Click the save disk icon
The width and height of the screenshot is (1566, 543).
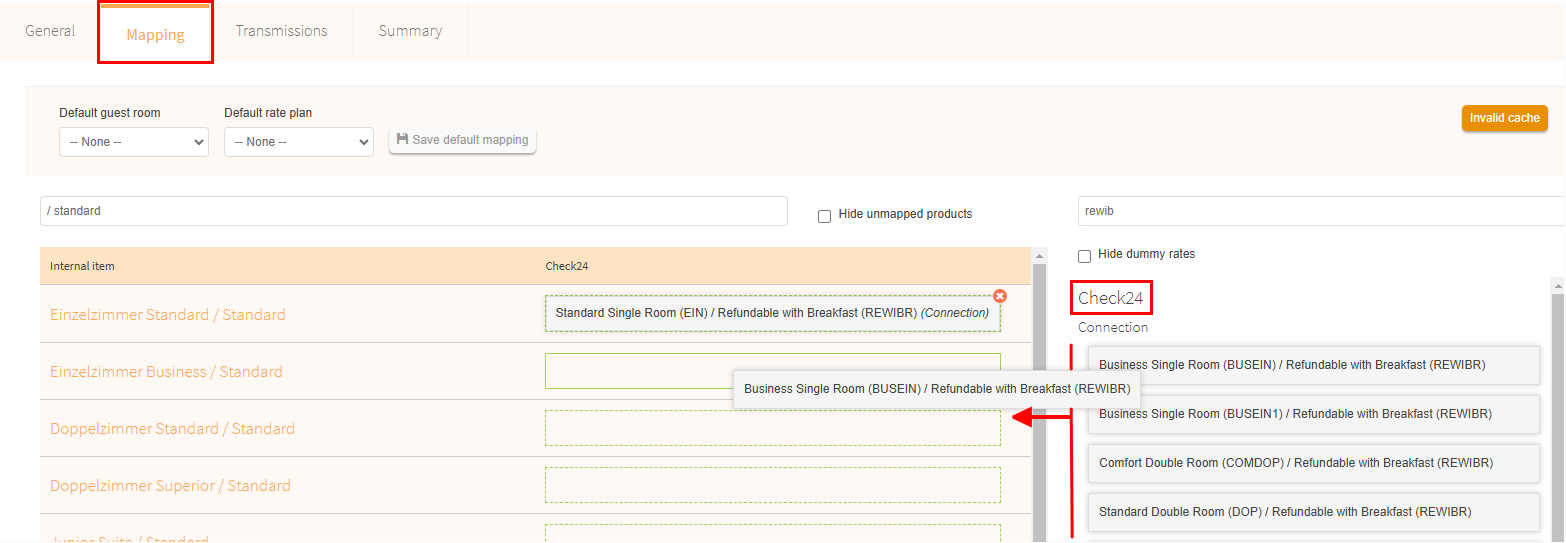(x=402, y=140)
